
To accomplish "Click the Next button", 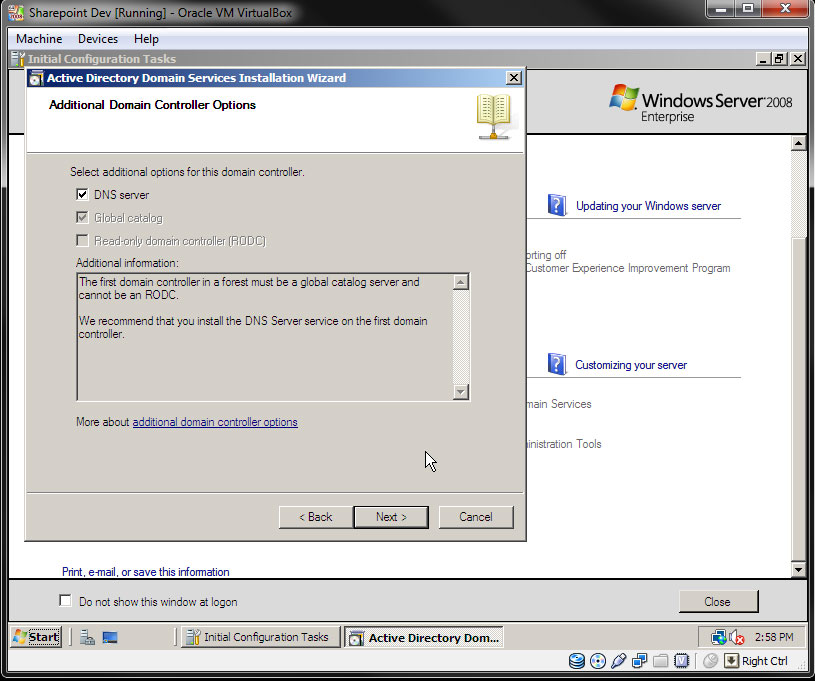I will pos(391,517).
